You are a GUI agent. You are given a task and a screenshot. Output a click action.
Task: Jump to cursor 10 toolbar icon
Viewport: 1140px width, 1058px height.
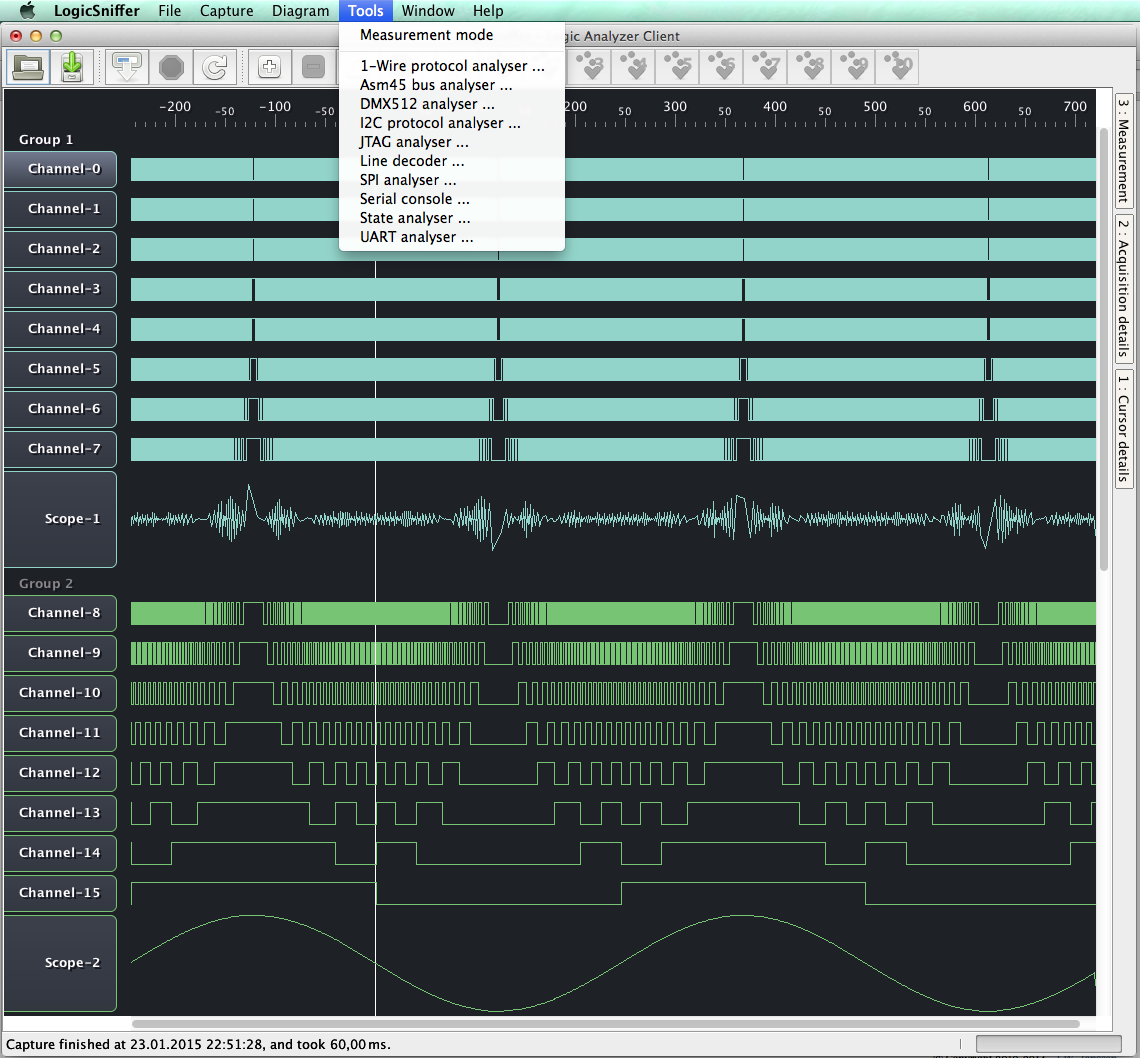[898, 67]
